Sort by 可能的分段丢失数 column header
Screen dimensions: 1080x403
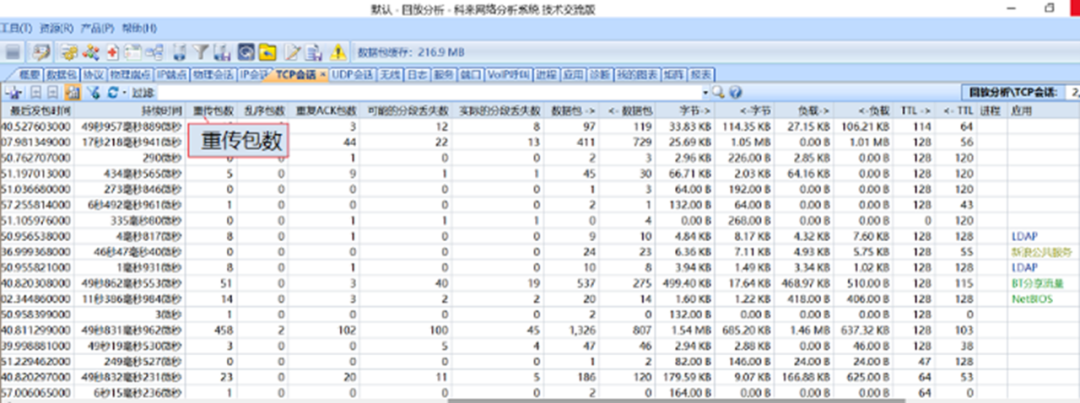pos(408,110)
